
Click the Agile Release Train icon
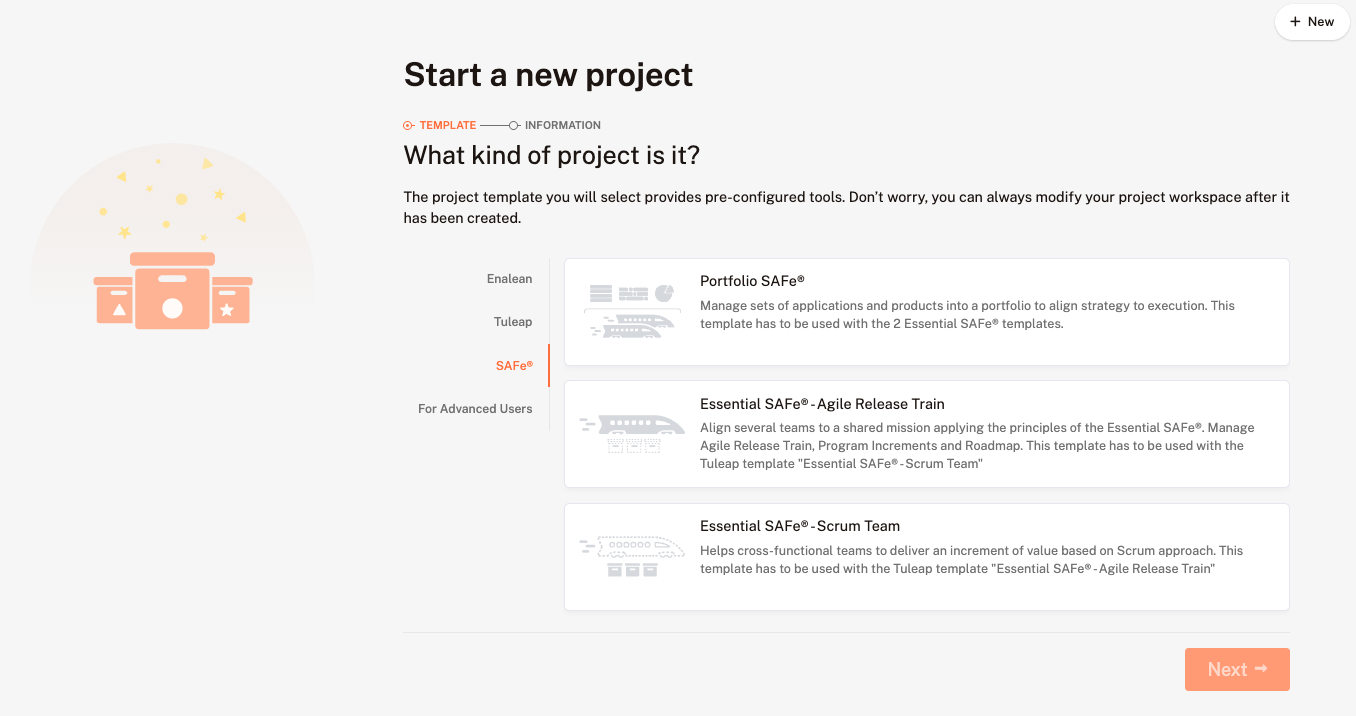[x=632, y=433]
